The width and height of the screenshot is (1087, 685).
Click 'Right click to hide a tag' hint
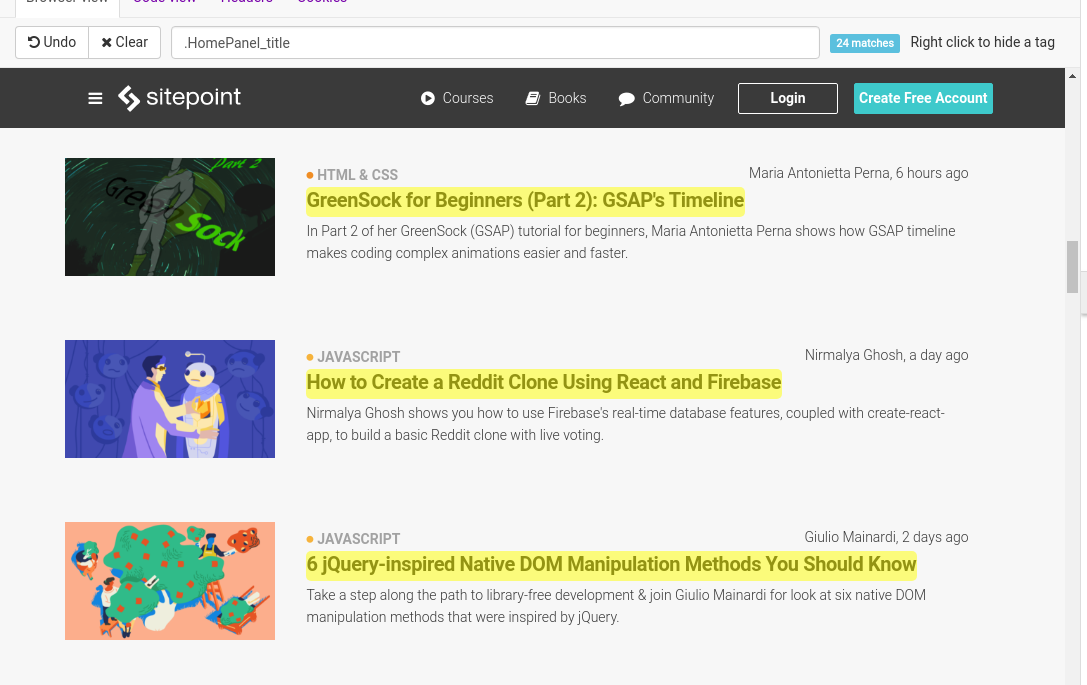[x=982, y=42]
